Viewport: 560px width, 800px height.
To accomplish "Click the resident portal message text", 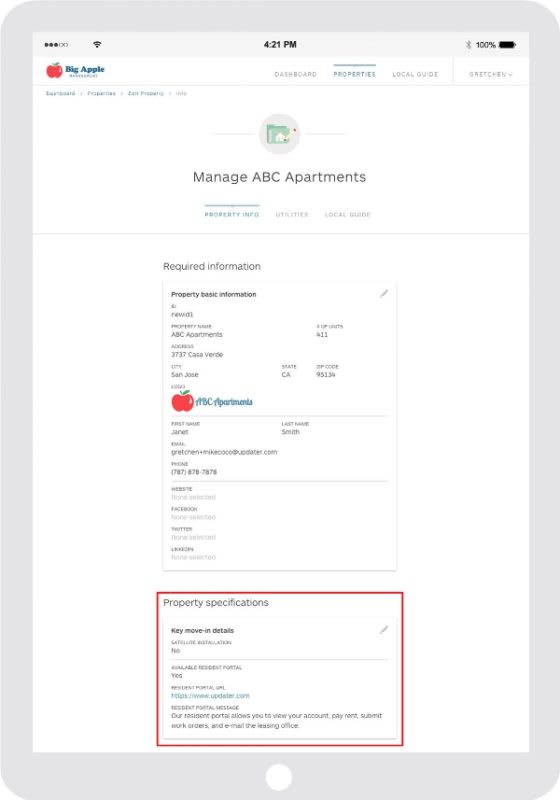I will tap(276, 720).
